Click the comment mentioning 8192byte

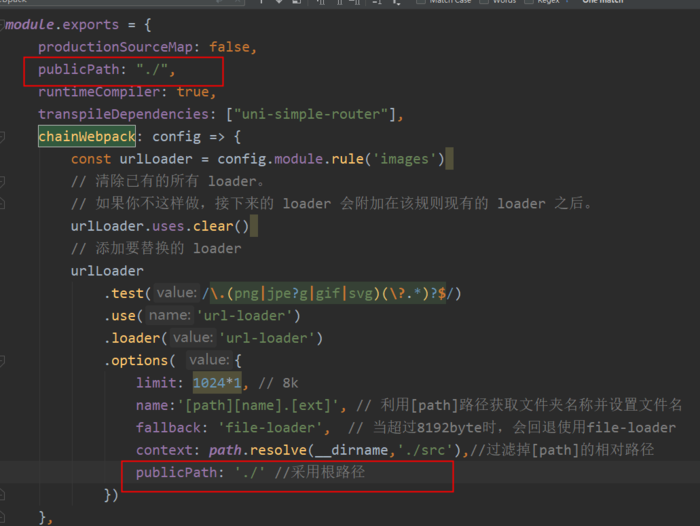click(x=512, y=427)
